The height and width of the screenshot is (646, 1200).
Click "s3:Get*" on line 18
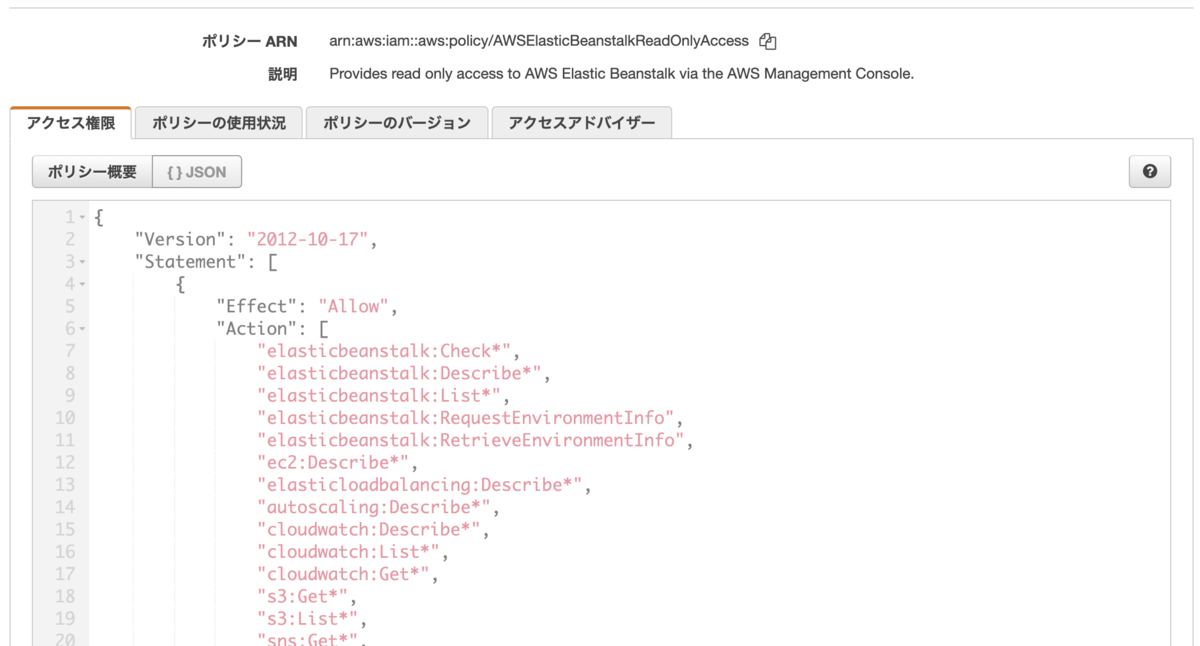click(x=303, y=596)
